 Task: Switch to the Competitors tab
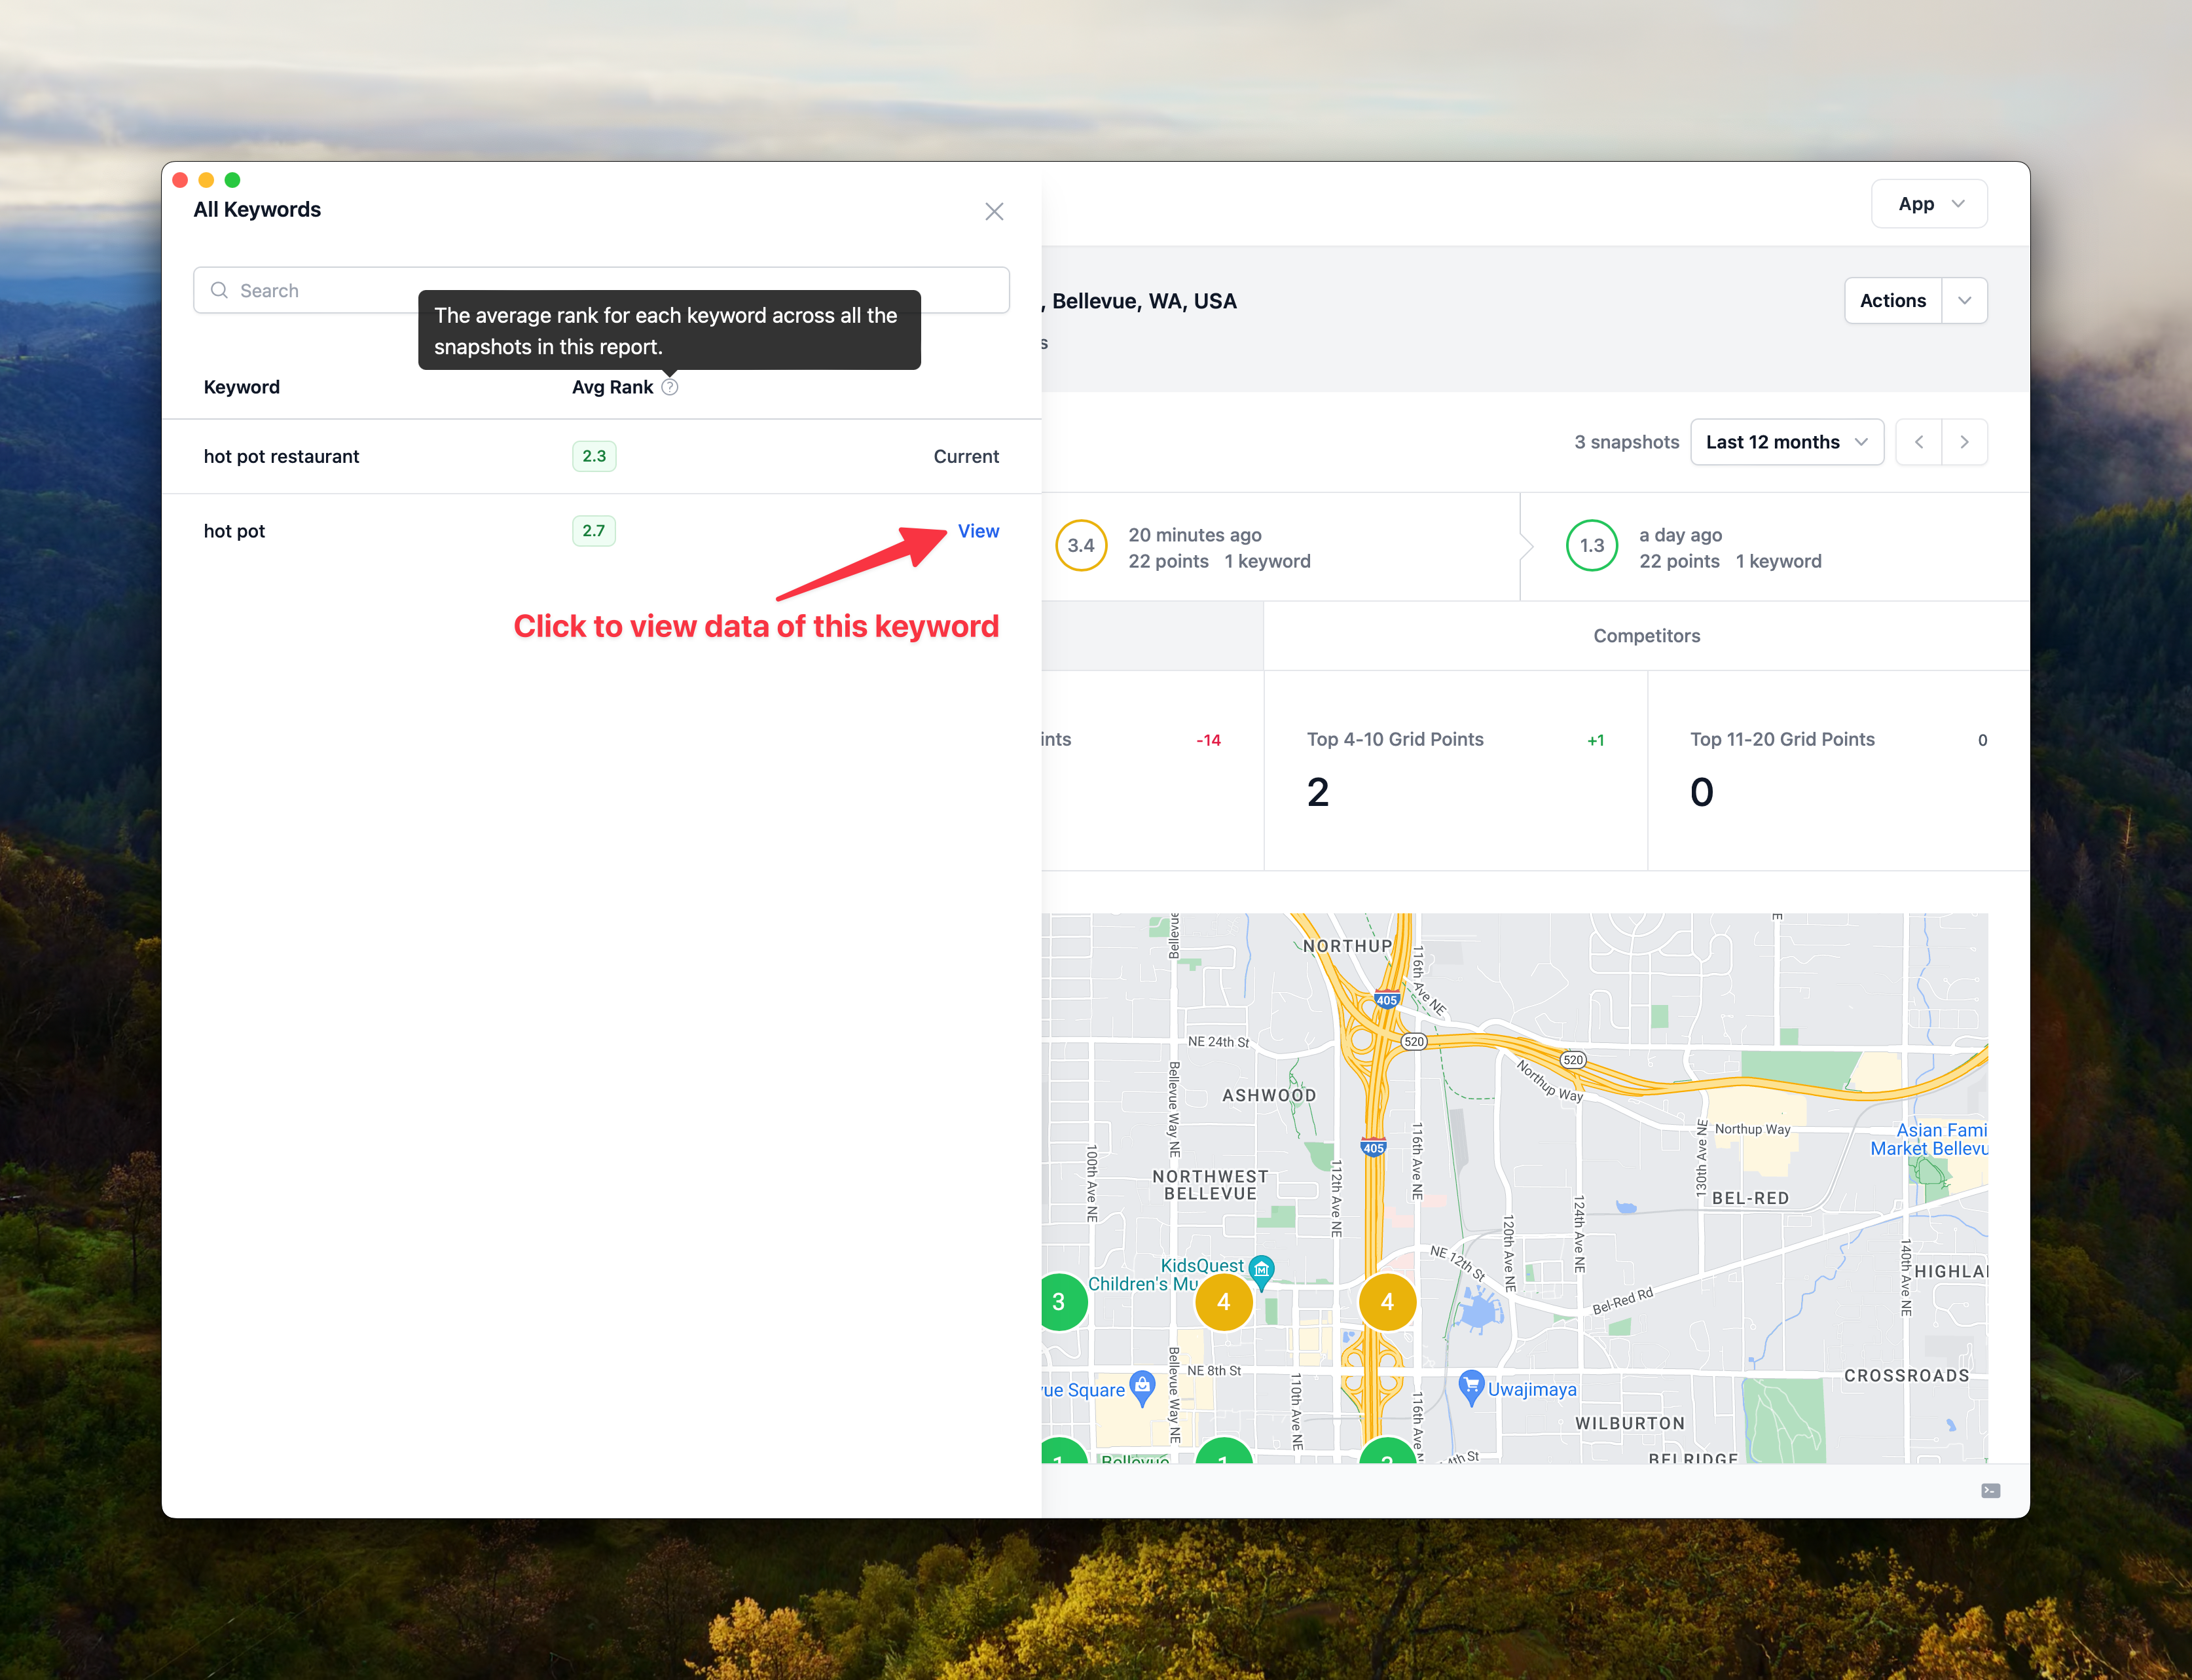coord(1646,636)
